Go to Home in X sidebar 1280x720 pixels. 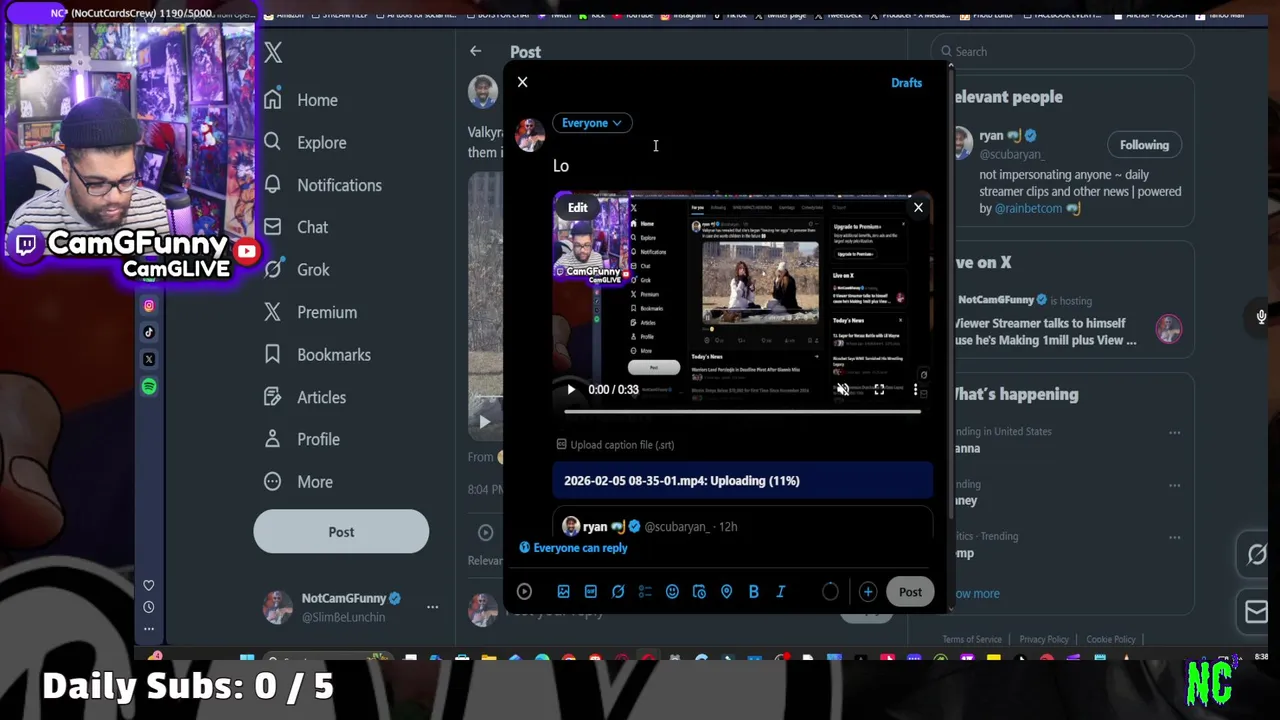(301, 100)
